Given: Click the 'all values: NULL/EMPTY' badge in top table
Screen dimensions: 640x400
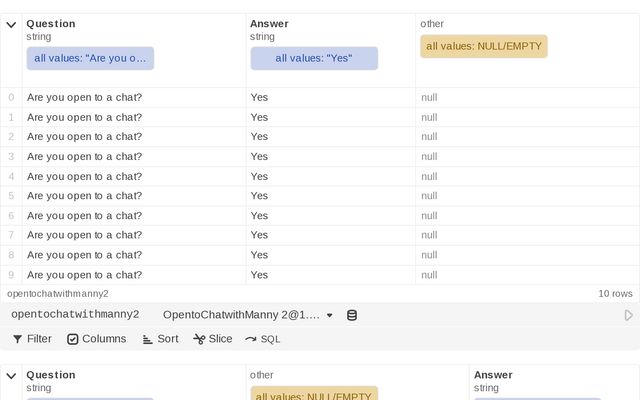Looking at the screenshot, I should tap(484, 46).
